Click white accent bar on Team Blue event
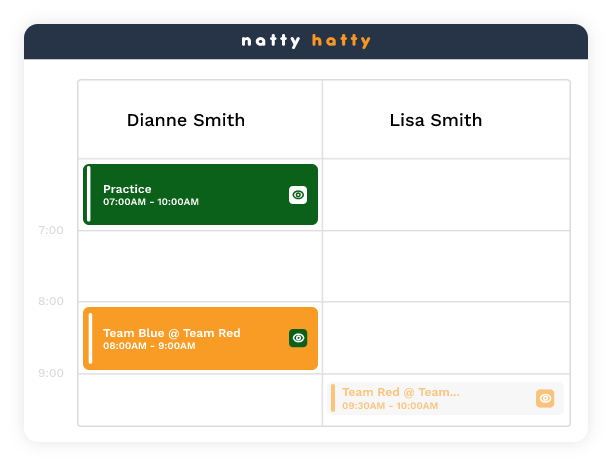612x466 pixels. coord(90,338)
